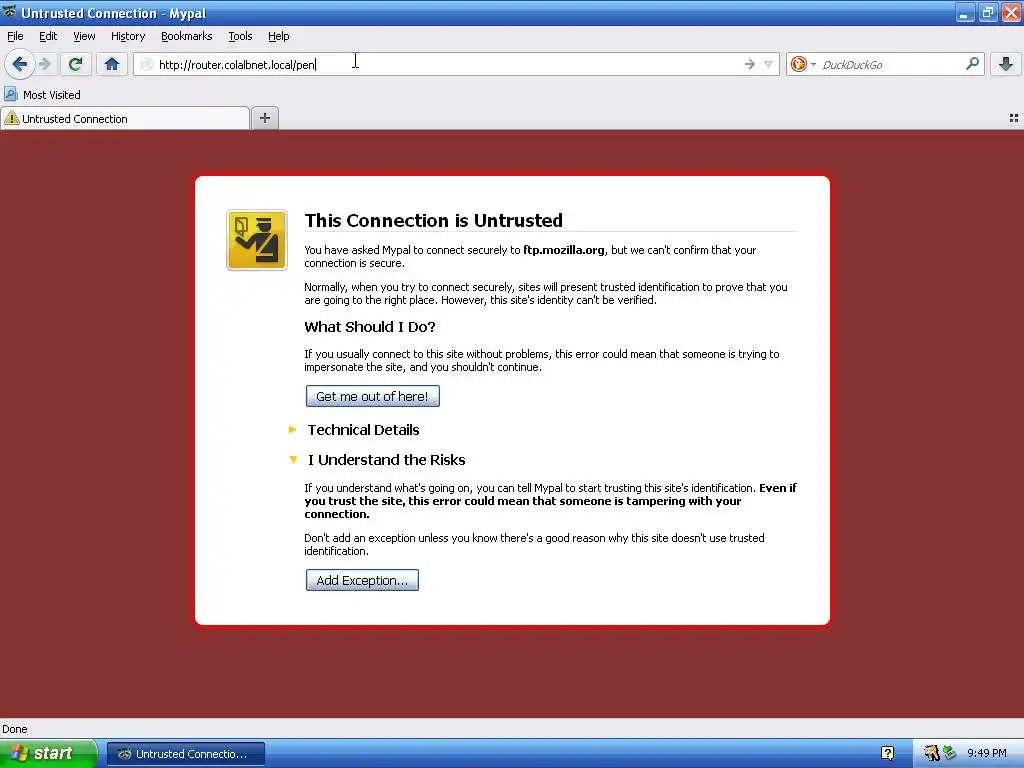Viewport: 1024px width, 768px height.
Task: Open the DuckDuckGo search engine selector
Action: (803, 64)
